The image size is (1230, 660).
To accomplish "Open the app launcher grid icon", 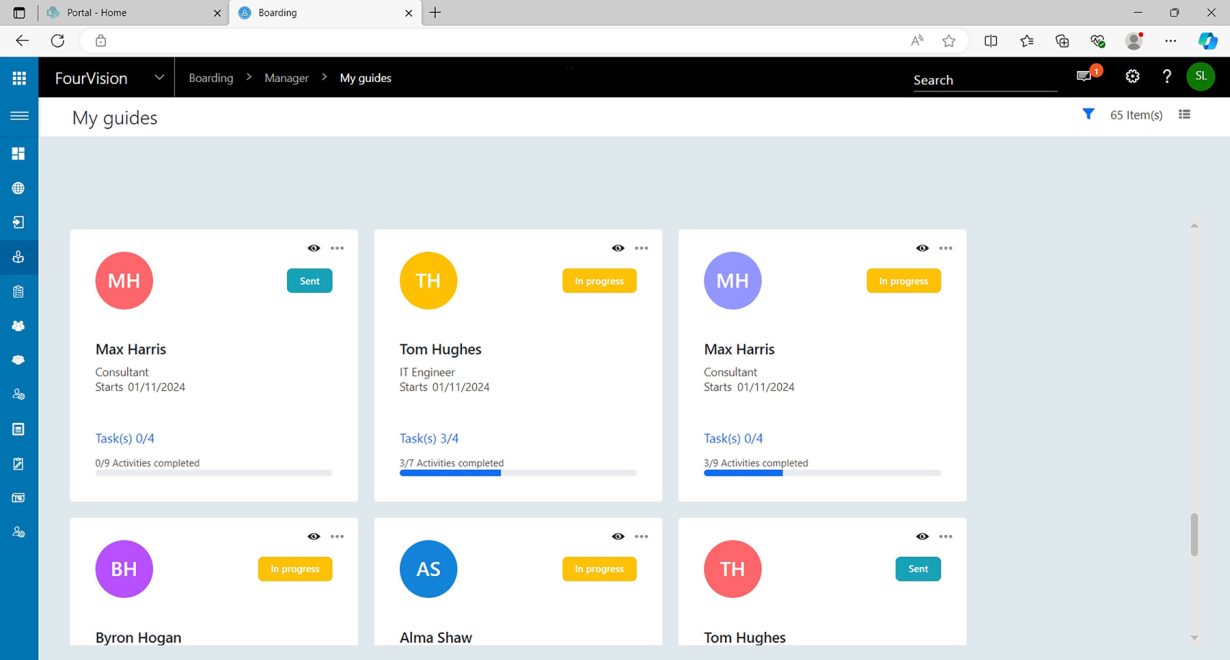I will [x=18, y=77].
